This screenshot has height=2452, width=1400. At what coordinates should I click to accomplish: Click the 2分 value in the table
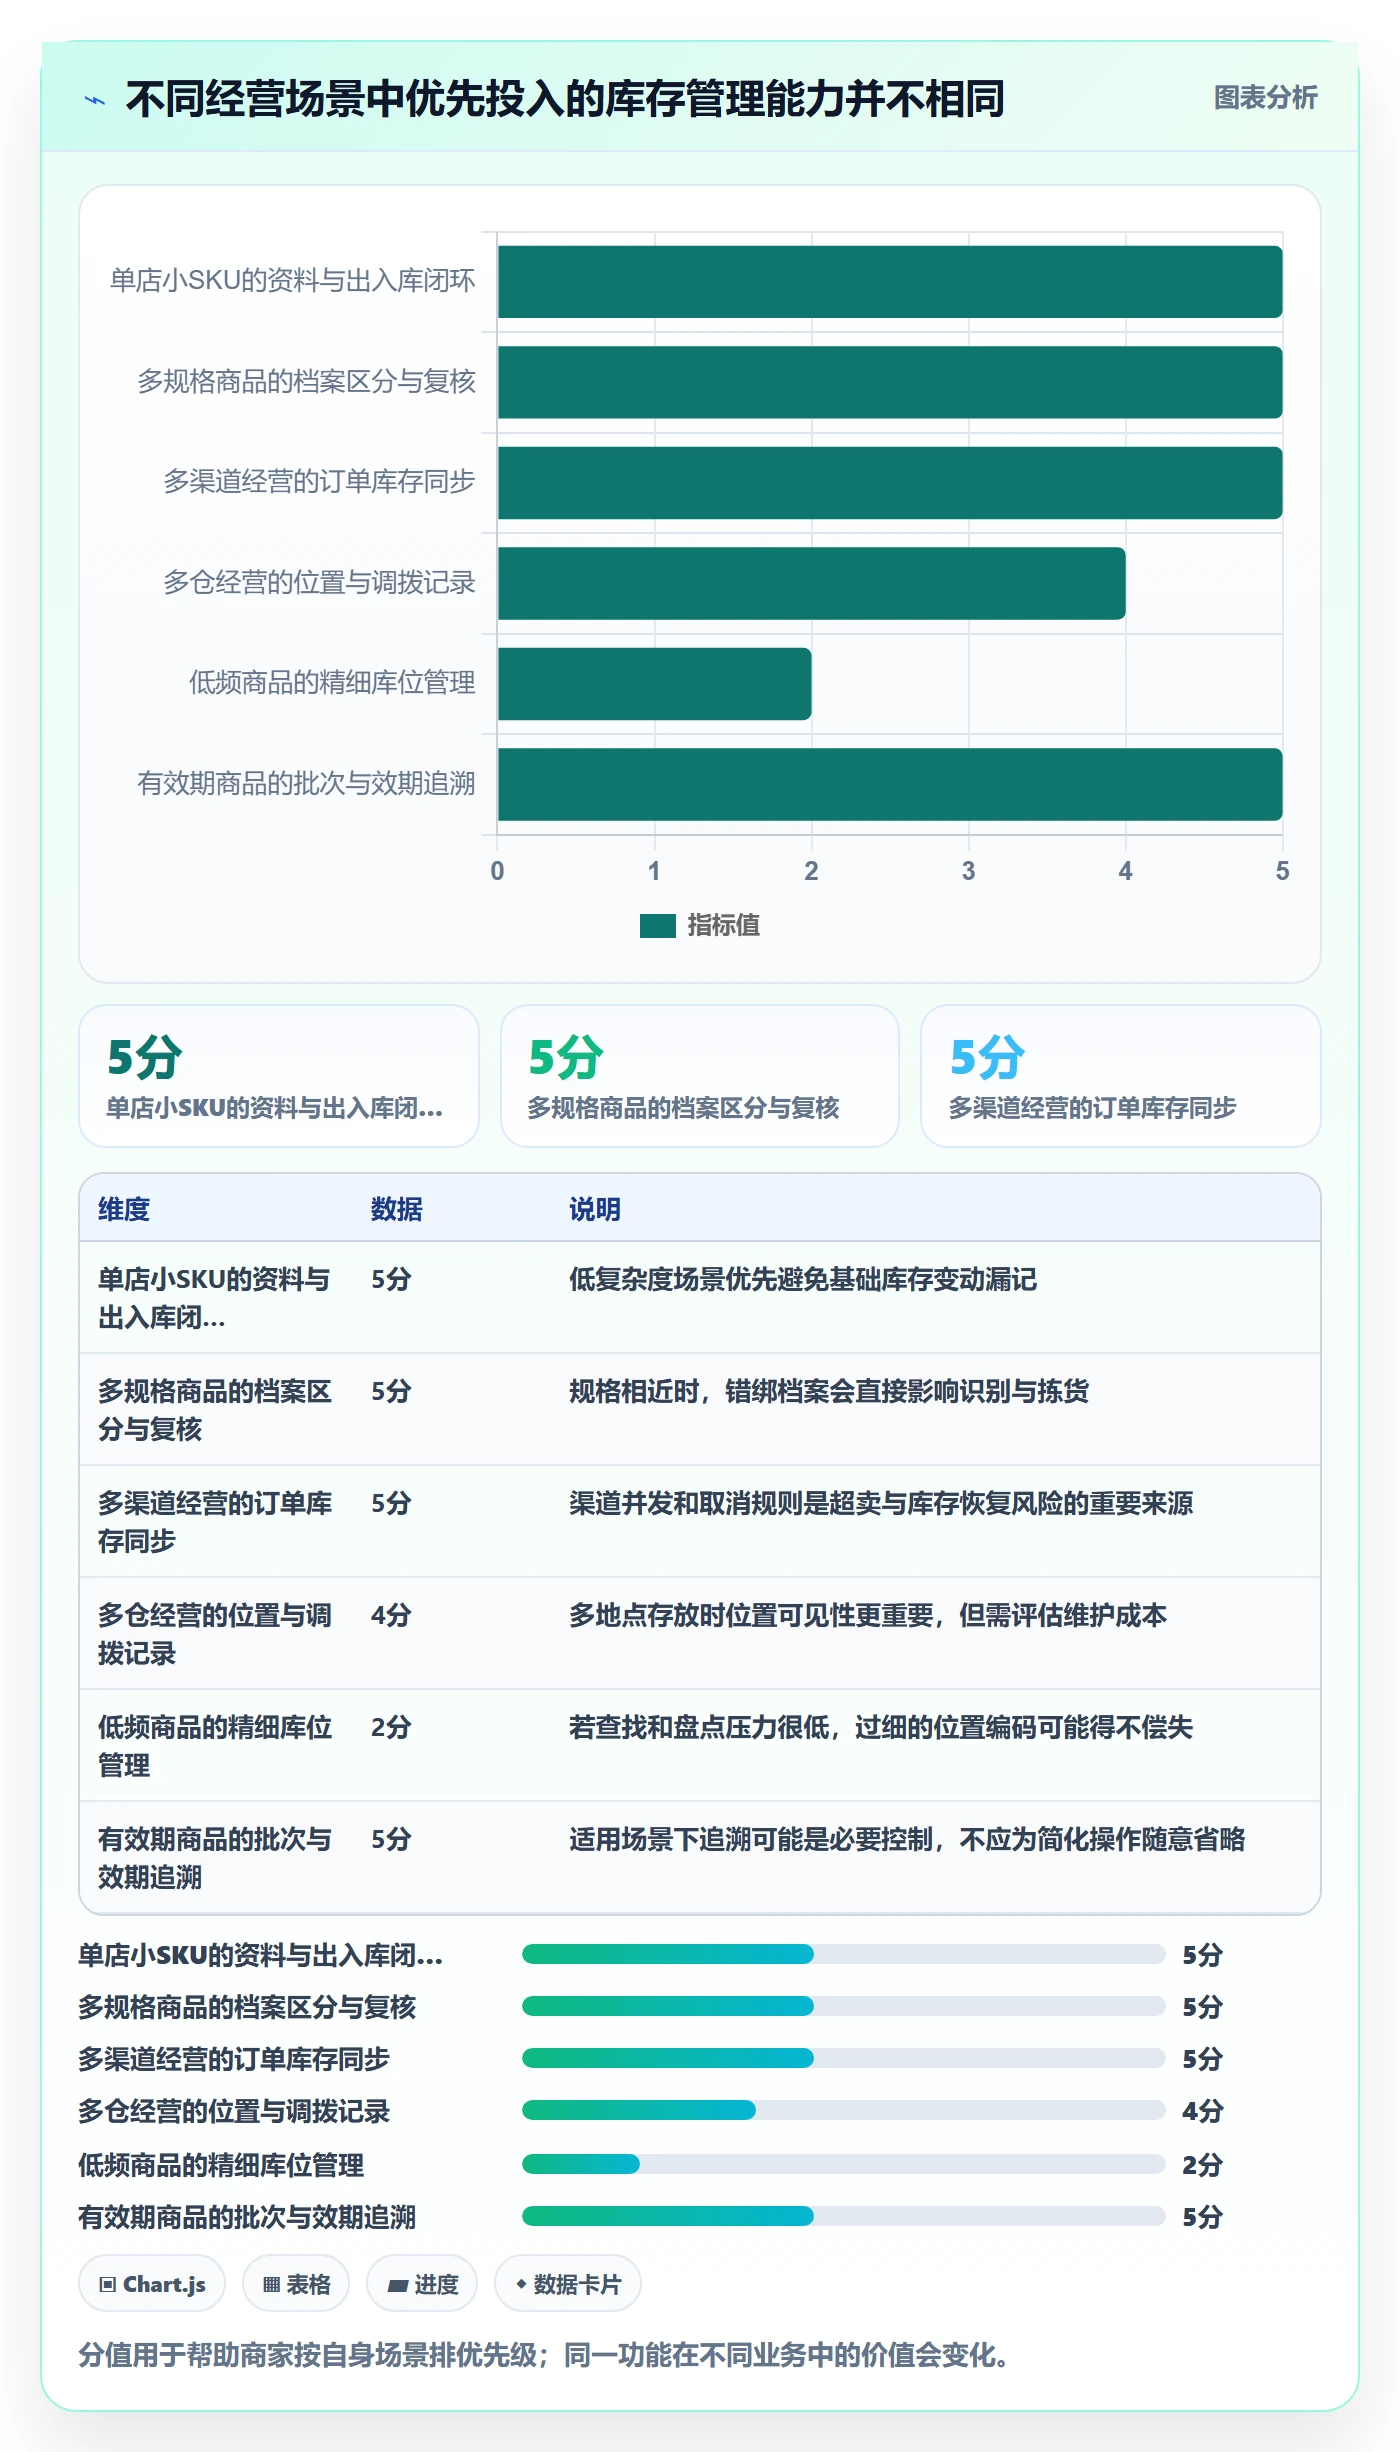point(391,1727)
